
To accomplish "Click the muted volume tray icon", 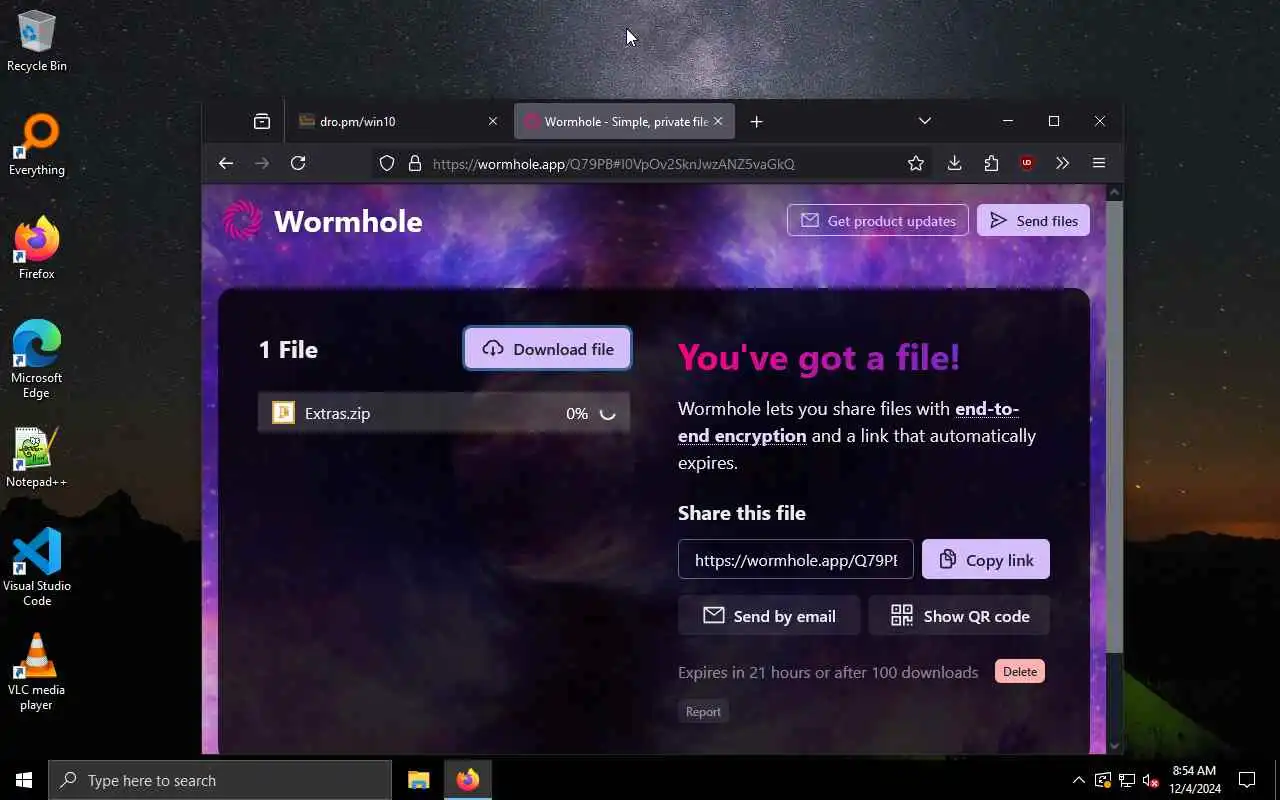I will (1150, 780).
